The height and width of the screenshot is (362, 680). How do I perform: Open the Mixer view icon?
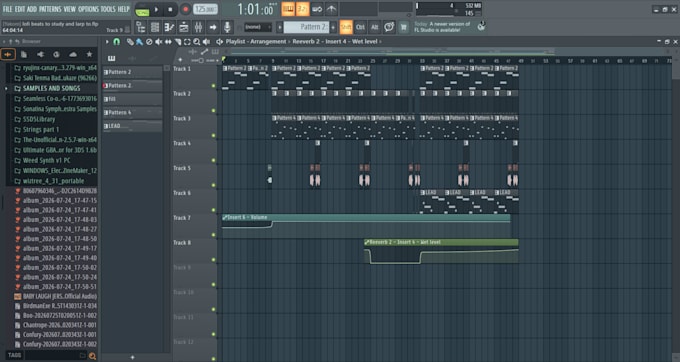click(x=198, y=27)
